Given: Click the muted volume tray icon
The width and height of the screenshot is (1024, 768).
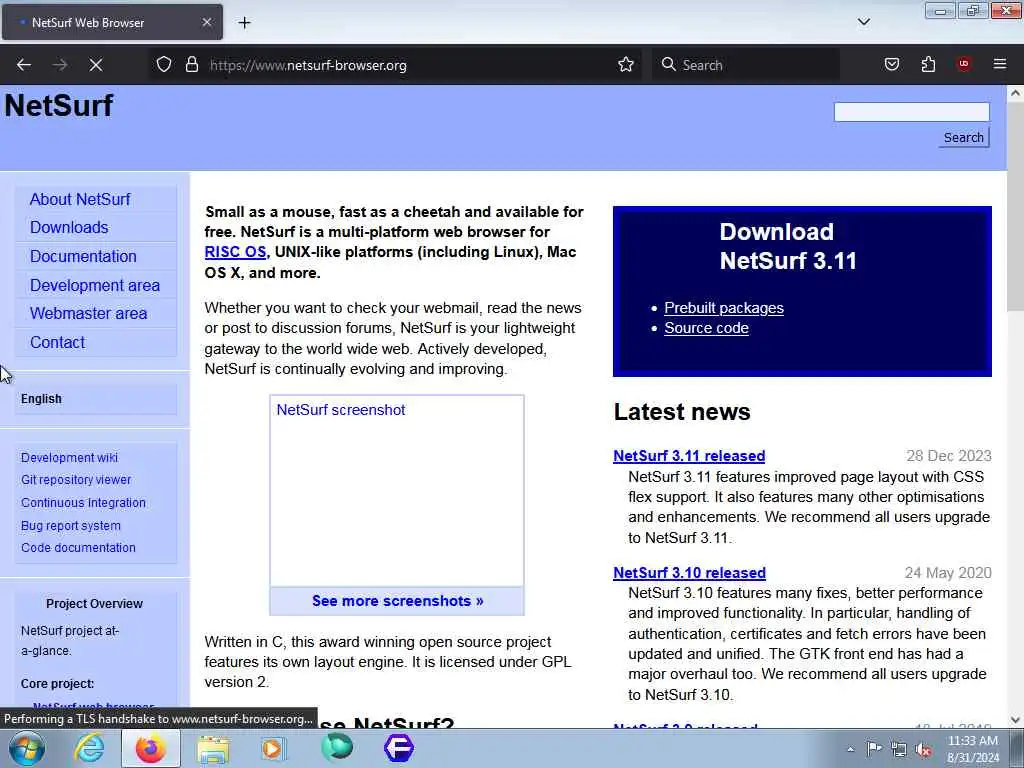Looking at the screenshot, I should pos(923,749).
